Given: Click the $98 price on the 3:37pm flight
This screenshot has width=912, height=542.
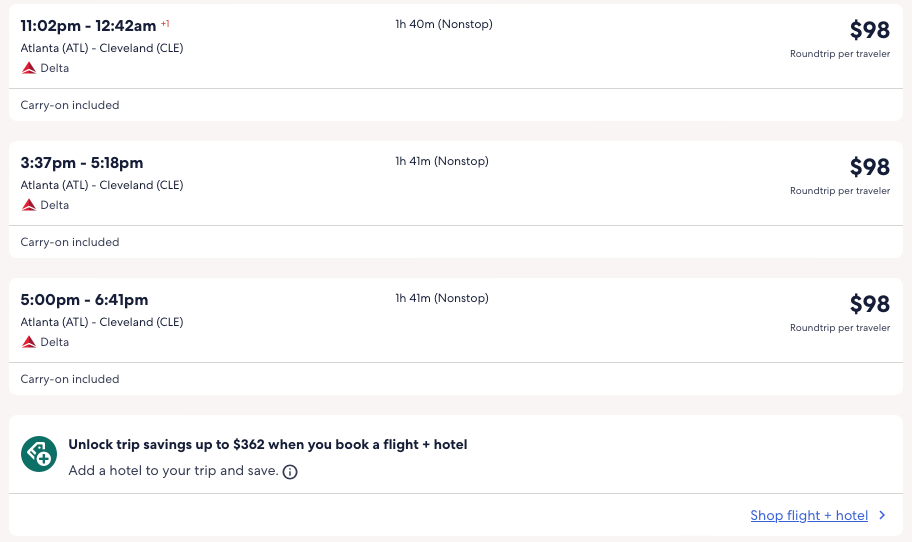Looking at the screenshot, I should pyautogui.click(x=869, y=168).
